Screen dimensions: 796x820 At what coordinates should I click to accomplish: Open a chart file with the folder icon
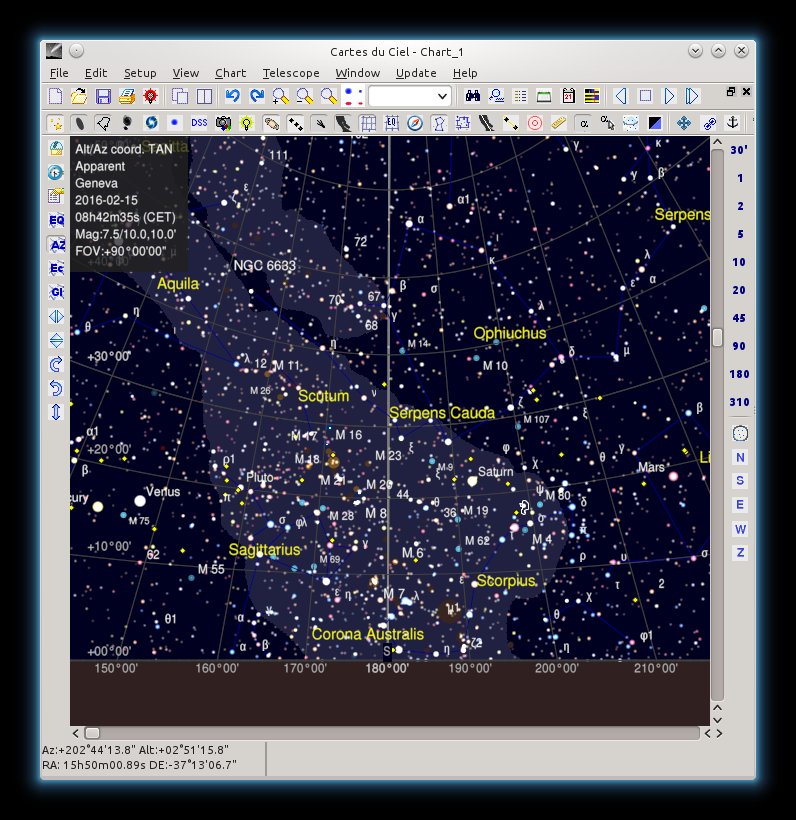click(79, 96)
